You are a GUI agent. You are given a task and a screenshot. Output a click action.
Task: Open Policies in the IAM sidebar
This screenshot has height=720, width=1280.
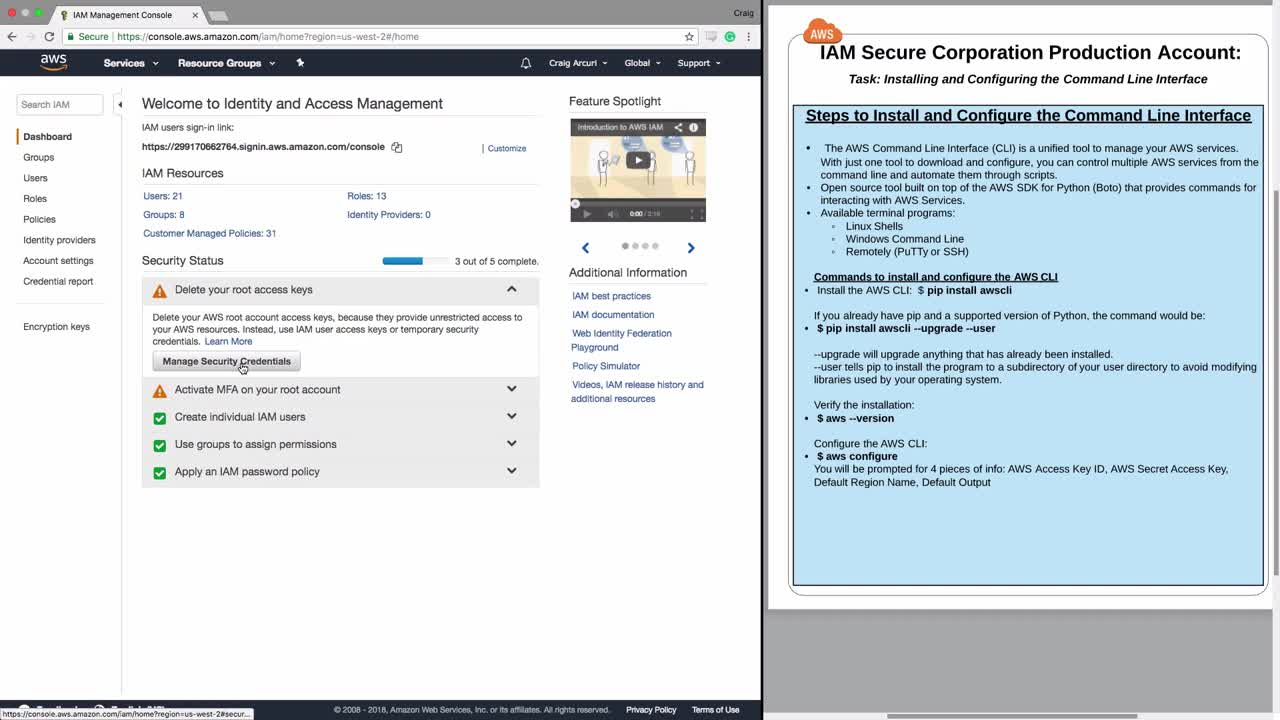(x=39, y=220)
